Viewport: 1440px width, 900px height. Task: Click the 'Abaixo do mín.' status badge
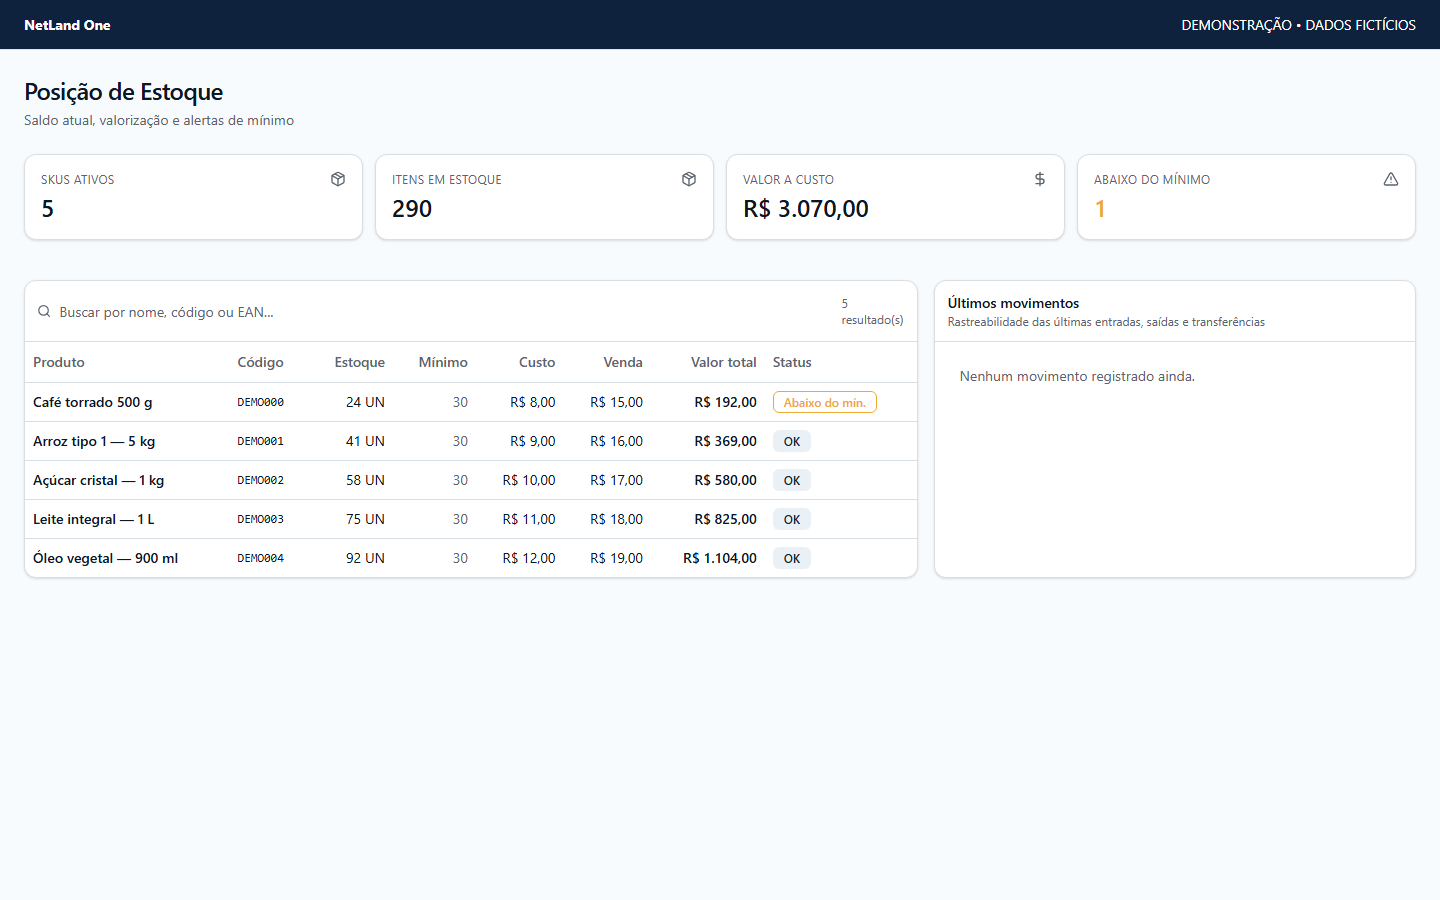coord(825,402)
